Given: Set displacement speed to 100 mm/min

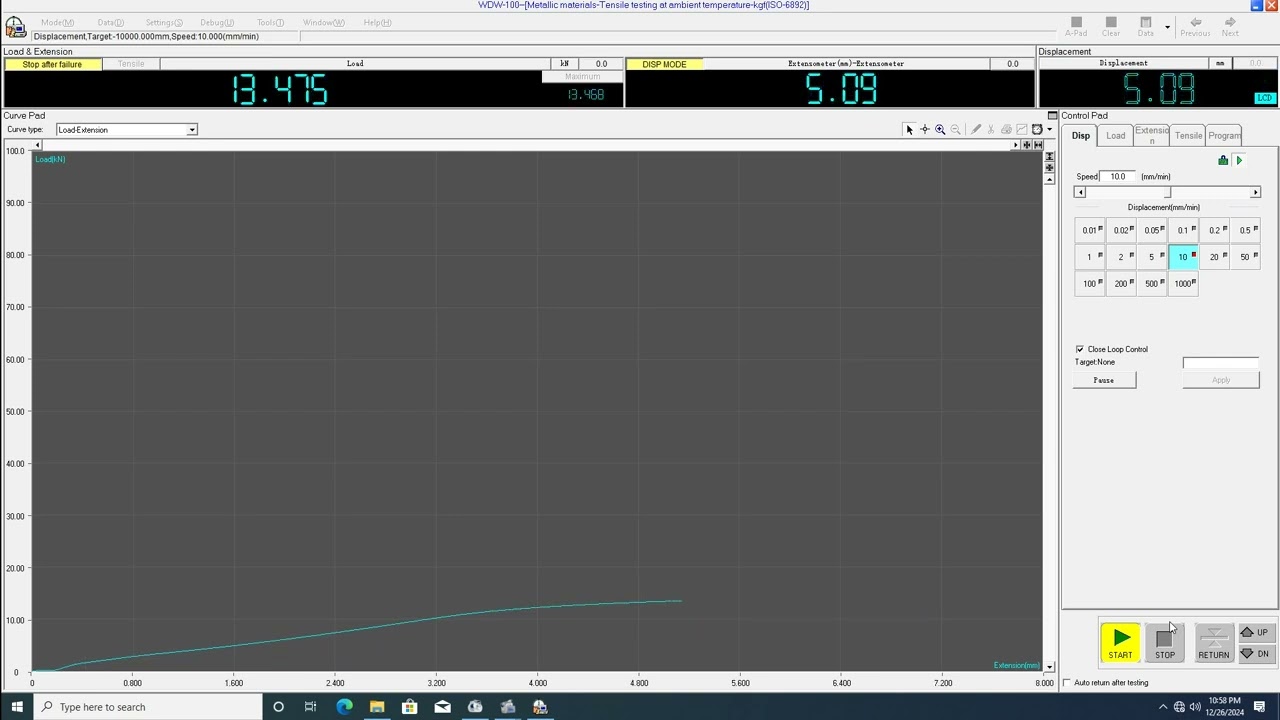Looking at the screenshot, I should click(x=1090, y=283).
